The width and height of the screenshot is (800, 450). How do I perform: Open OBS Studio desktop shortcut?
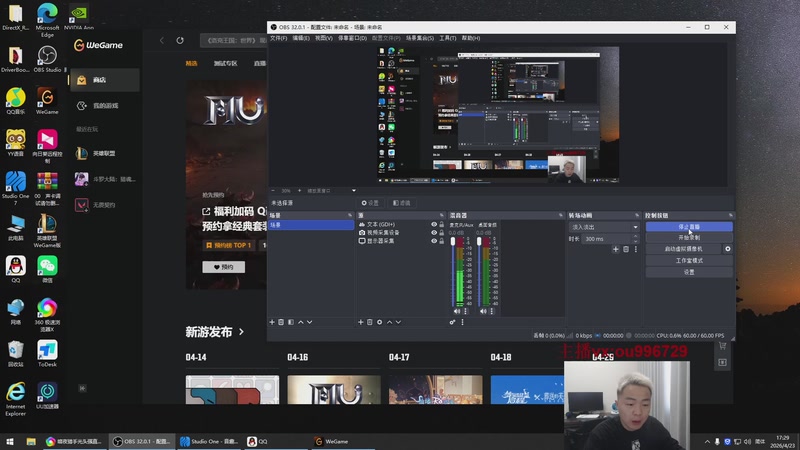47,59
